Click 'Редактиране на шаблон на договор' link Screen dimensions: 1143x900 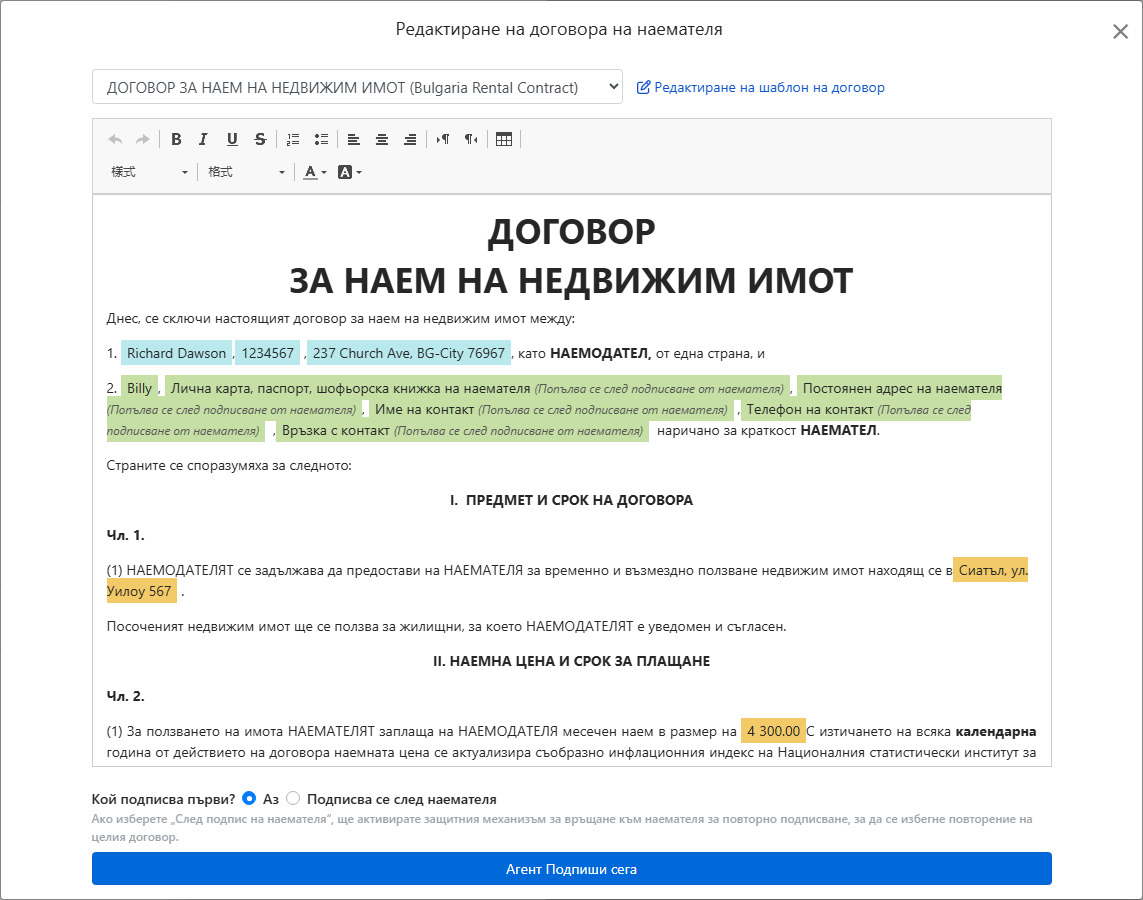(x=760, y=87)
